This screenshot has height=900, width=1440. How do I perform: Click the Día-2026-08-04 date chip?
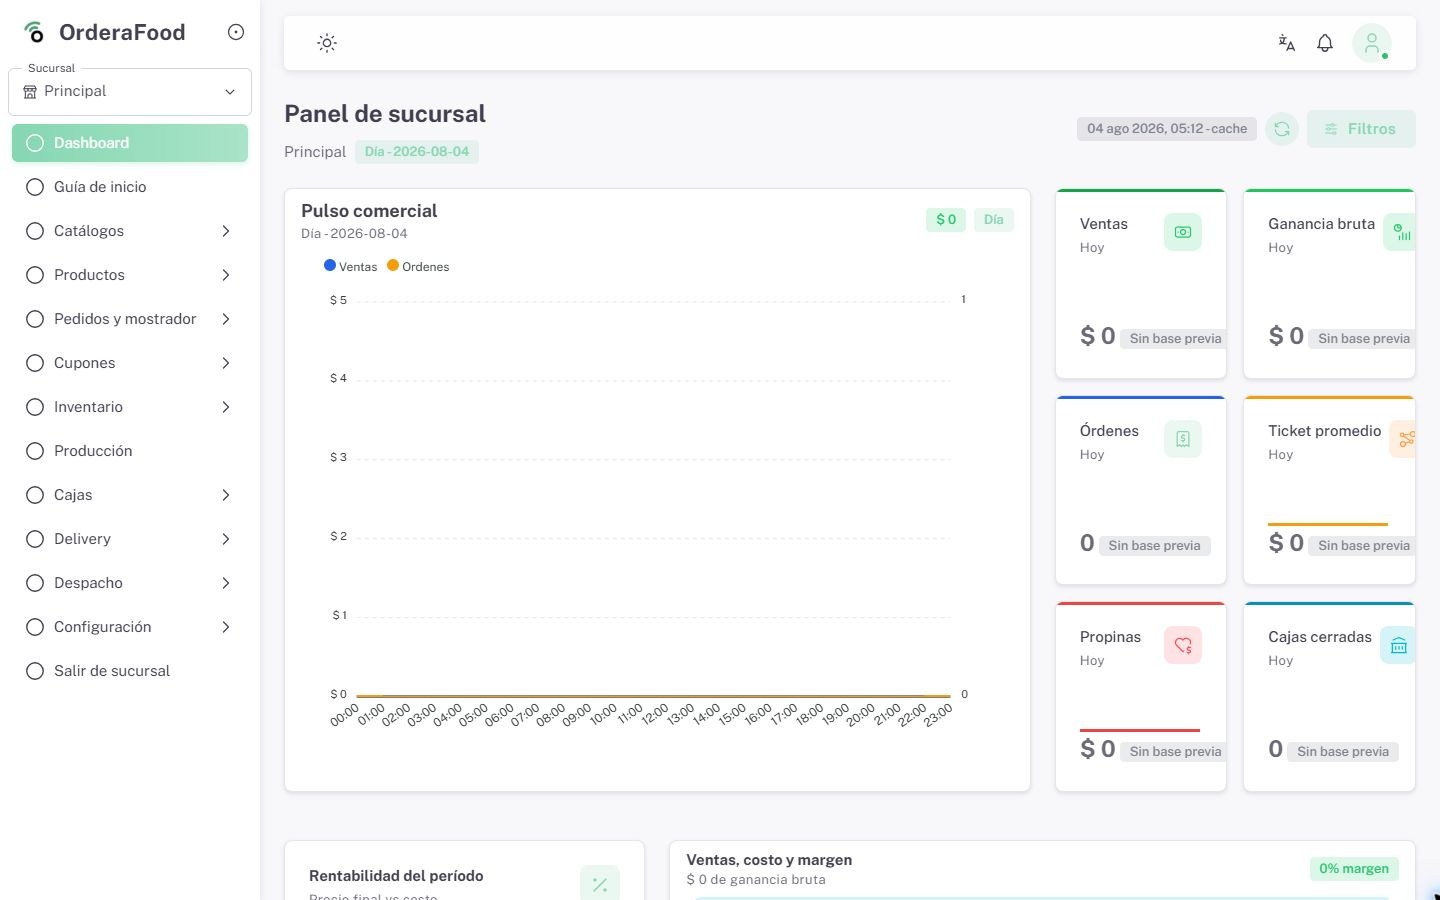coord(416,152)
